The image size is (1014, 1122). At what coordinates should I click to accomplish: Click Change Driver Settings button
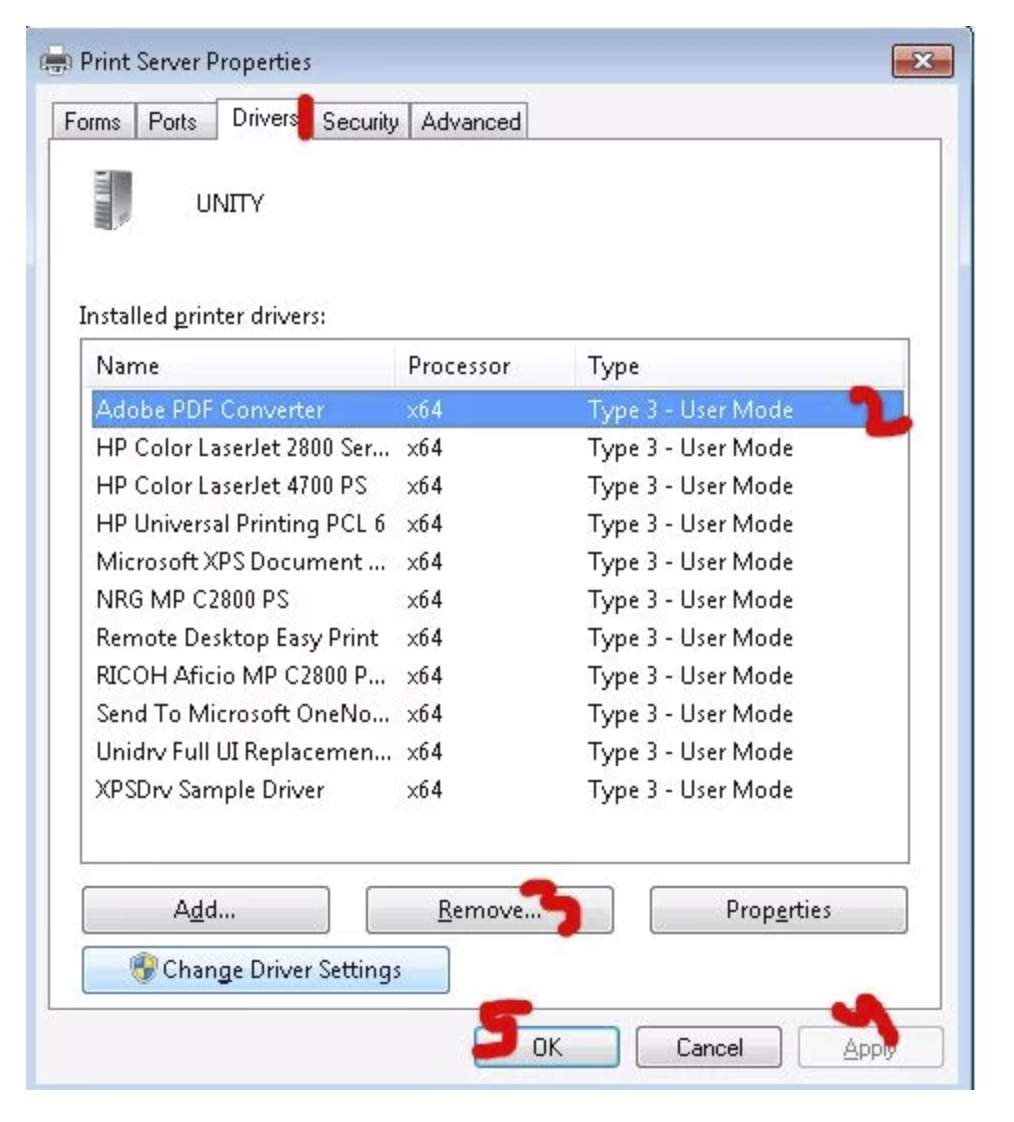[265, 970]
